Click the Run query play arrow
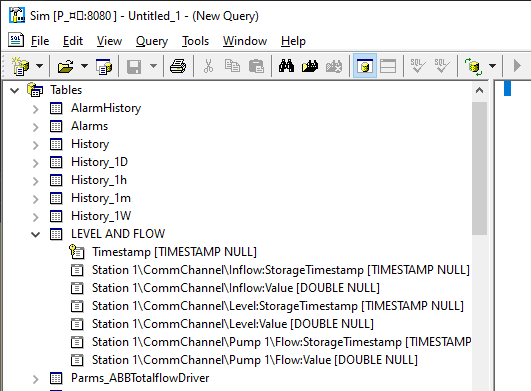The width and height of the screenshot is (531, 391). coord(517,66)
